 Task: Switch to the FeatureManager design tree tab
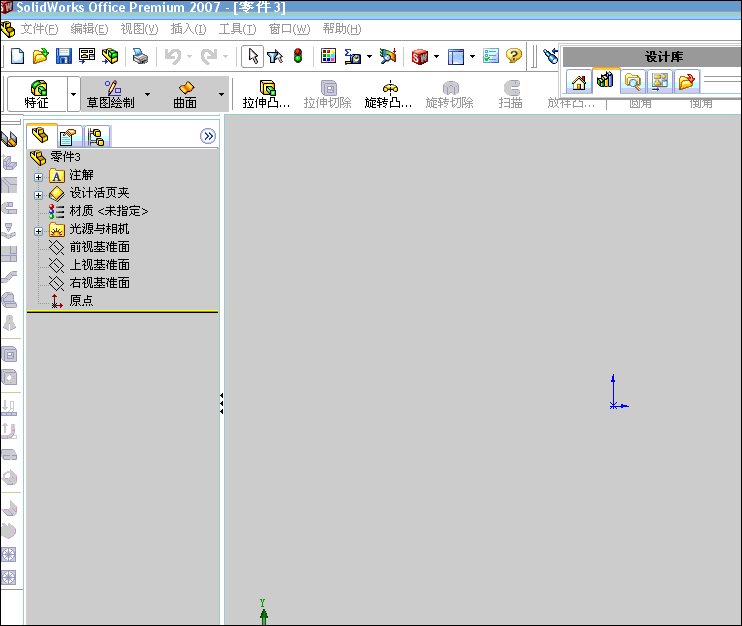(x=41, y=136)
